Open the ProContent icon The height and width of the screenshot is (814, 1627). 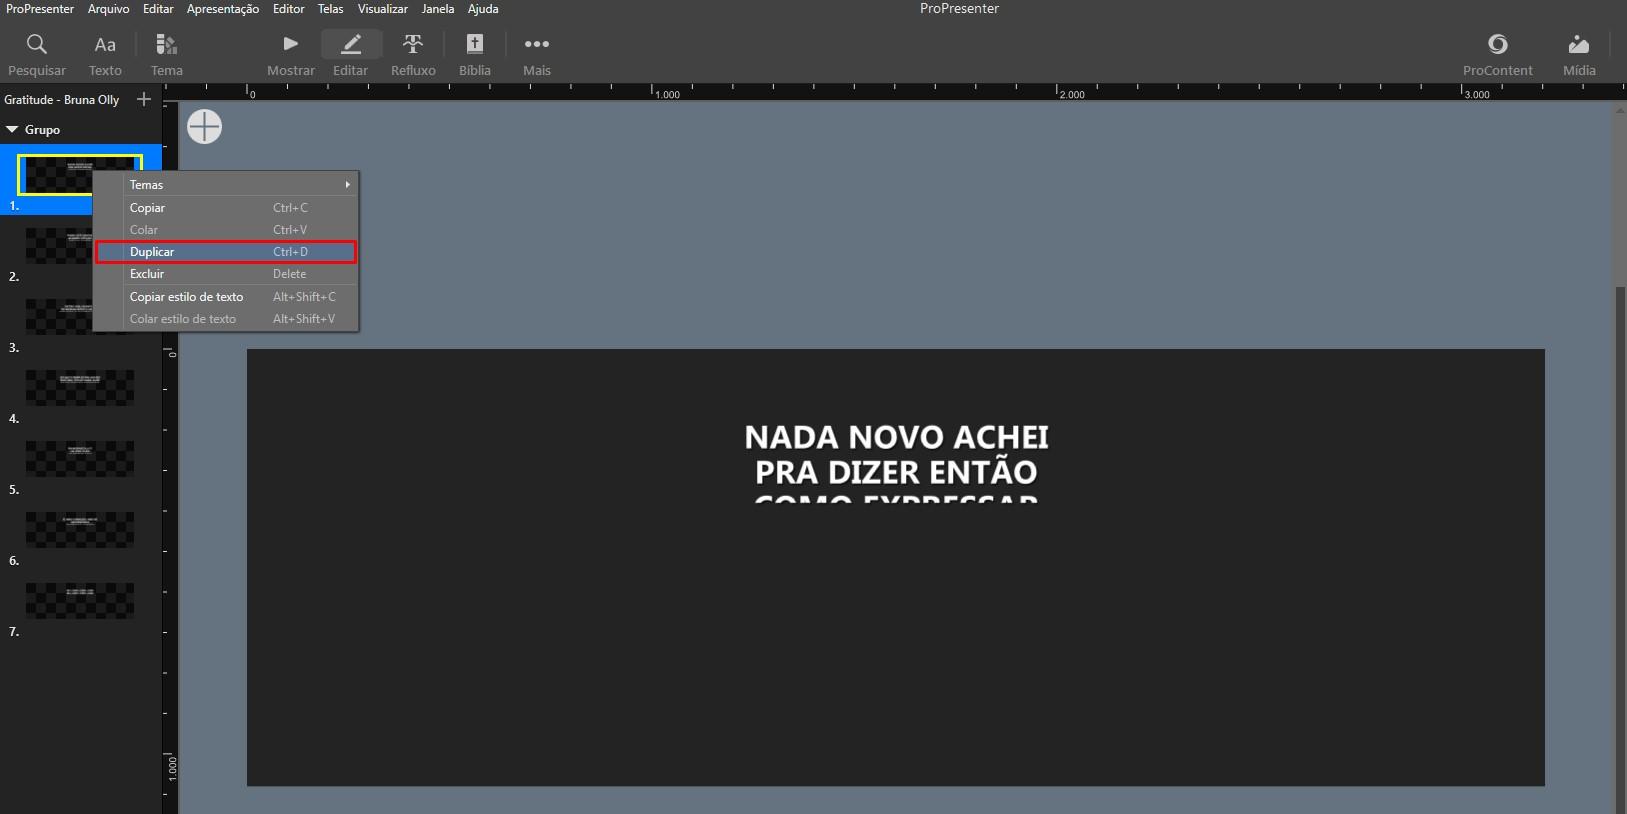point(1497,44)
